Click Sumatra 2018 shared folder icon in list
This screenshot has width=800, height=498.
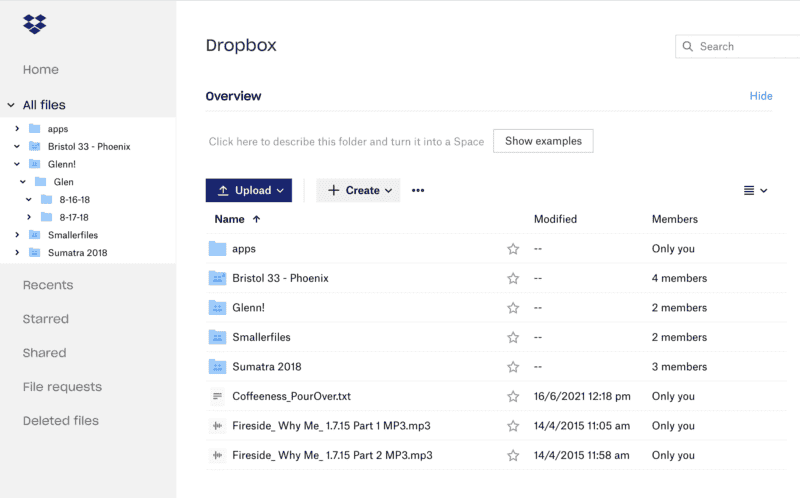pos(217,367)
